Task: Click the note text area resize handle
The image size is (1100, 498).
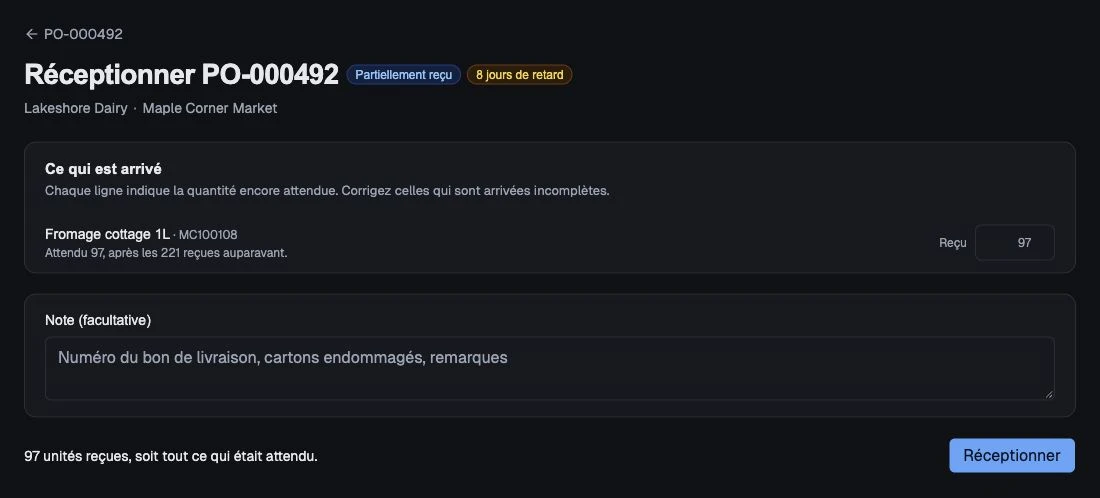Action: [x=1049, y=395]
